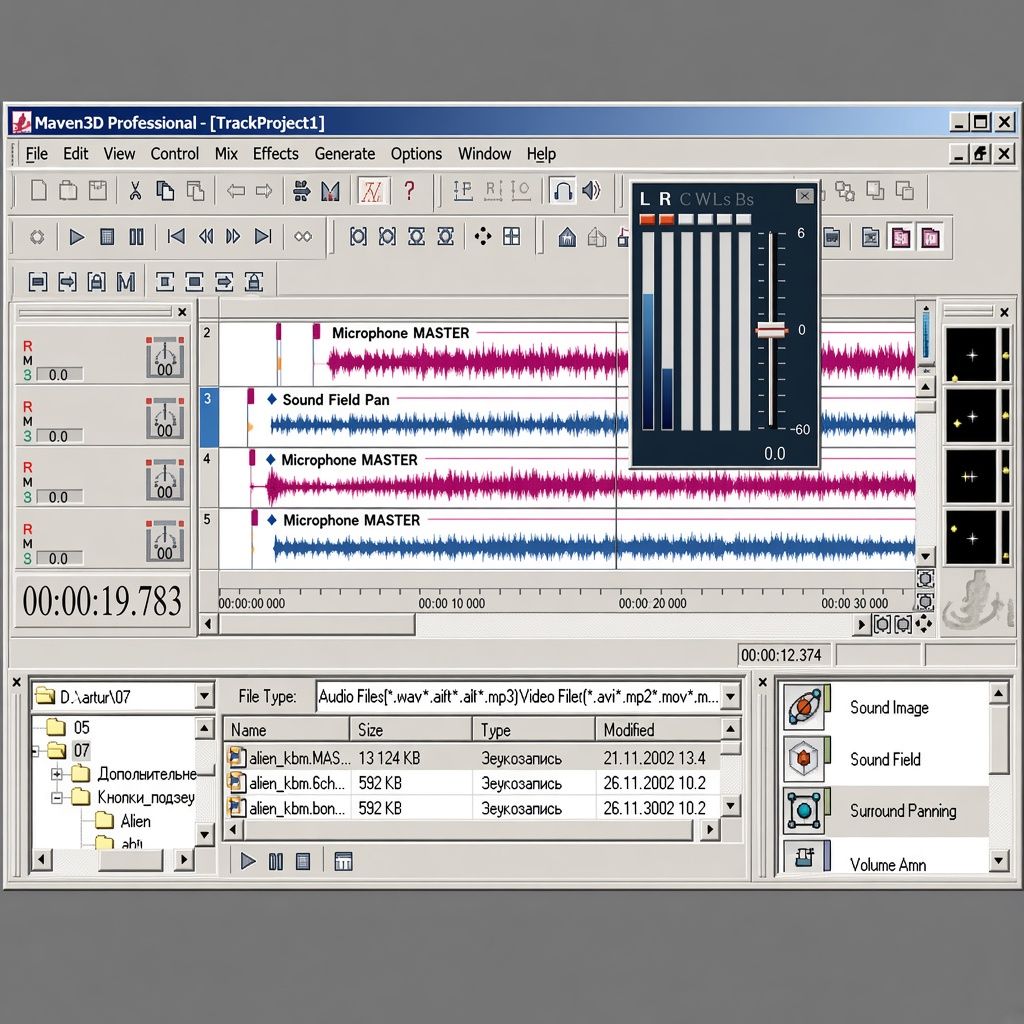
Task: Open the File menu
Action: [x=37, y=154]
